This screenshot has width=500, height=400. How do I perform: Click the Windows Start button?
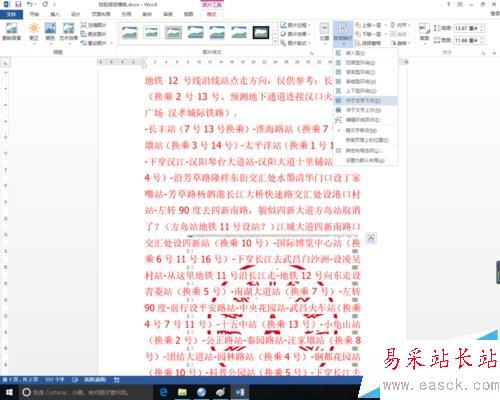(9, 392)
